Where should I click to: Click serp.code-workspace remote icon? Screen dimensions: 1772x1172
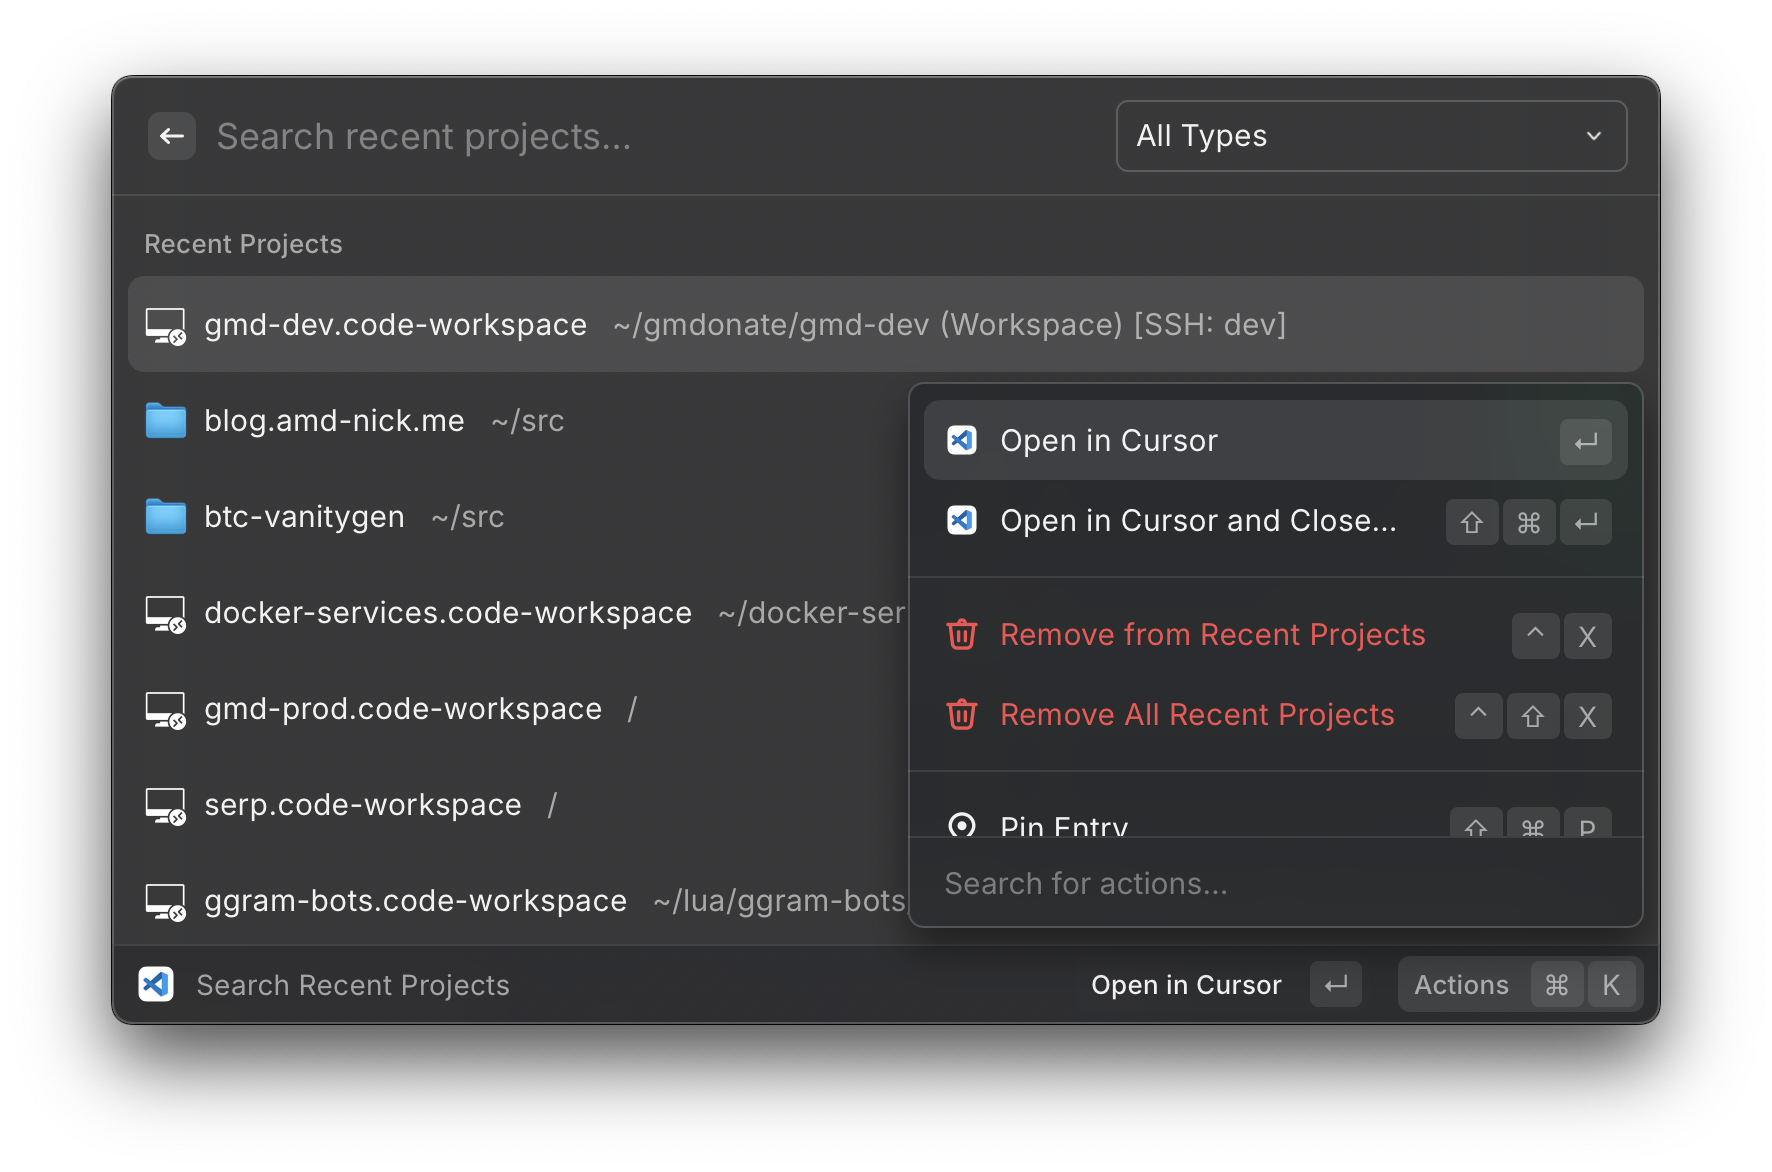point(166,806)
